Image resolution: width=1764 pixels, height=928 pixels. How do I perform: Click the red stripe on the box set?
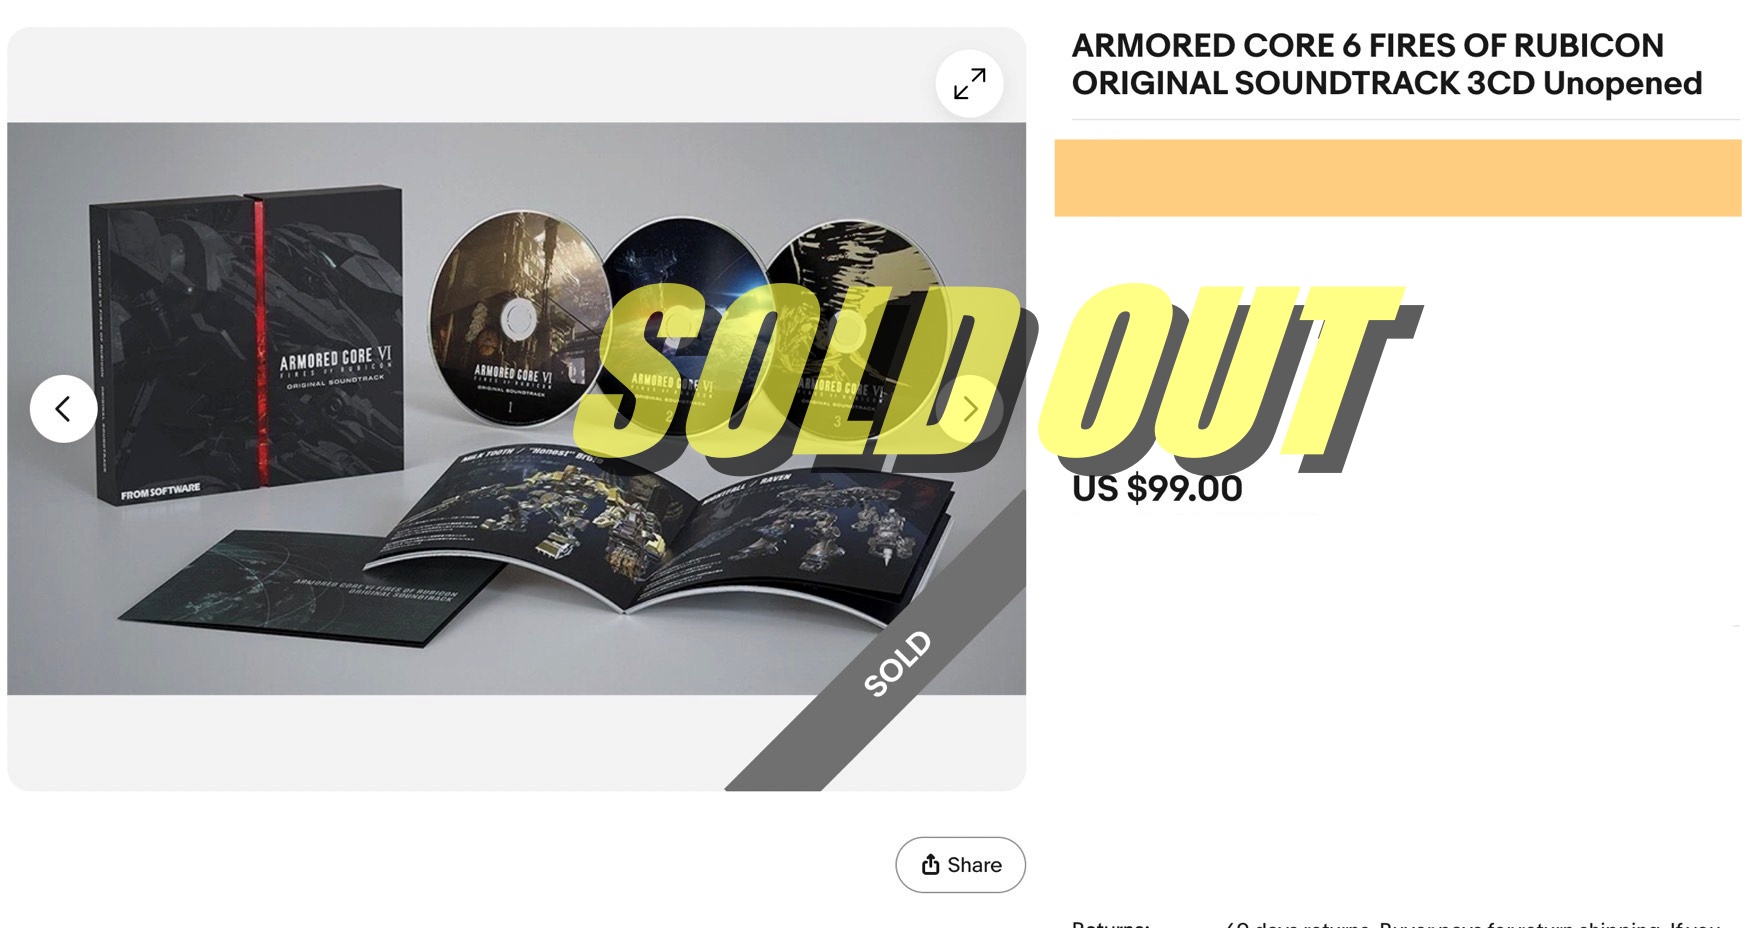(260, 340)
